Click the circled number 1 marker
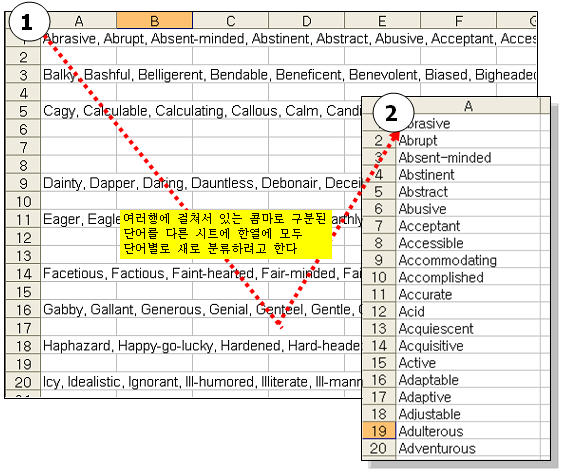Viewport: 563px width, 472px height. click(x=28, y=22)
